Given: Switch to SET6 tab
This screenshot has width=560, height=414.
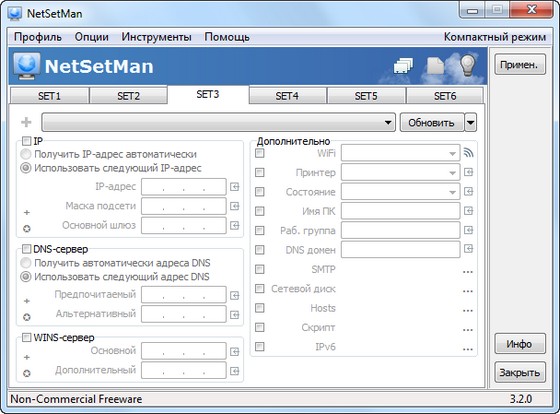Looking at the screenshot, I should coord(445,96).
